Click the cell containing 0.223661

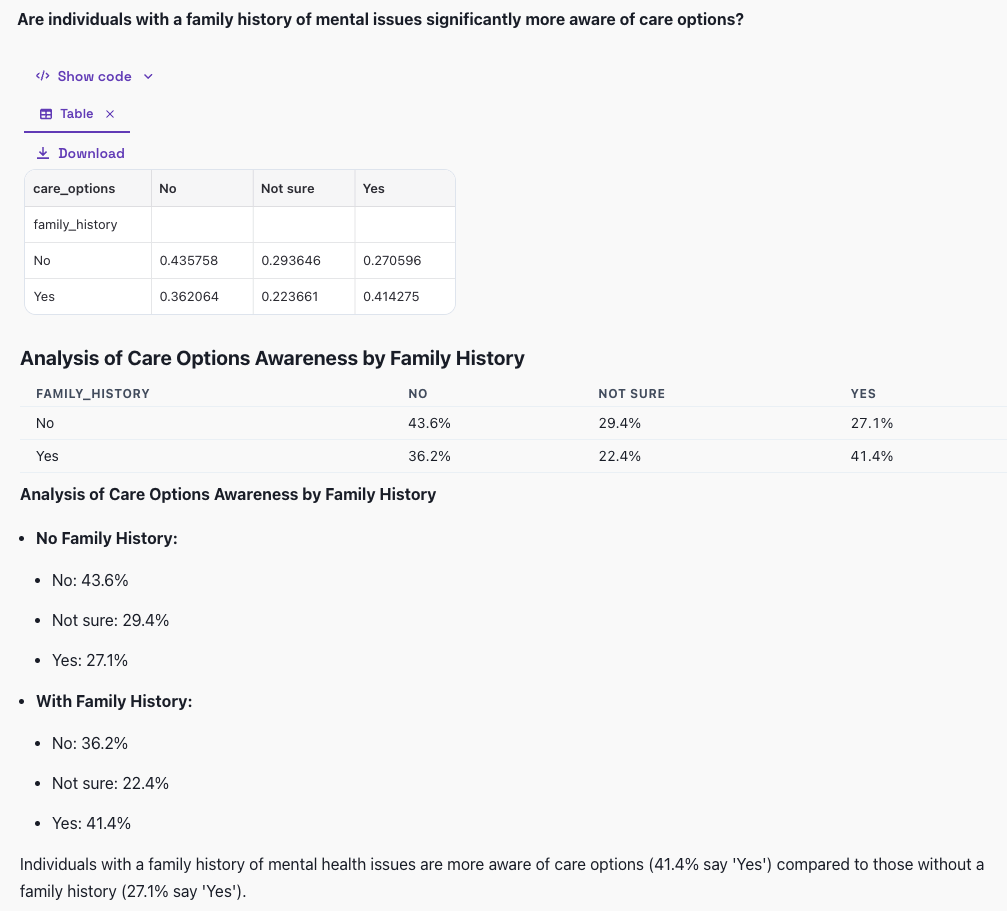coord(290,296)
